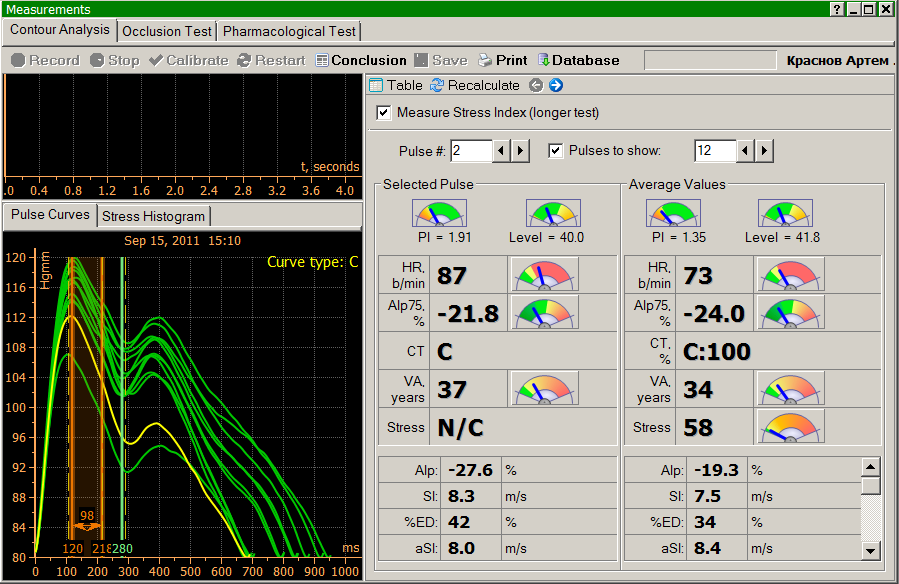
Task: Click the Selected Pulse %ED value 42
Action: pyautogui.click(x=459, y=522)
